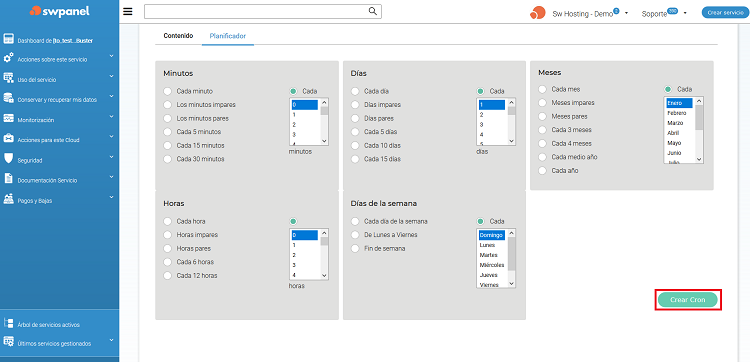Open the hamburger menu icon
750x362 pixels.
click(x=128, y=11)
